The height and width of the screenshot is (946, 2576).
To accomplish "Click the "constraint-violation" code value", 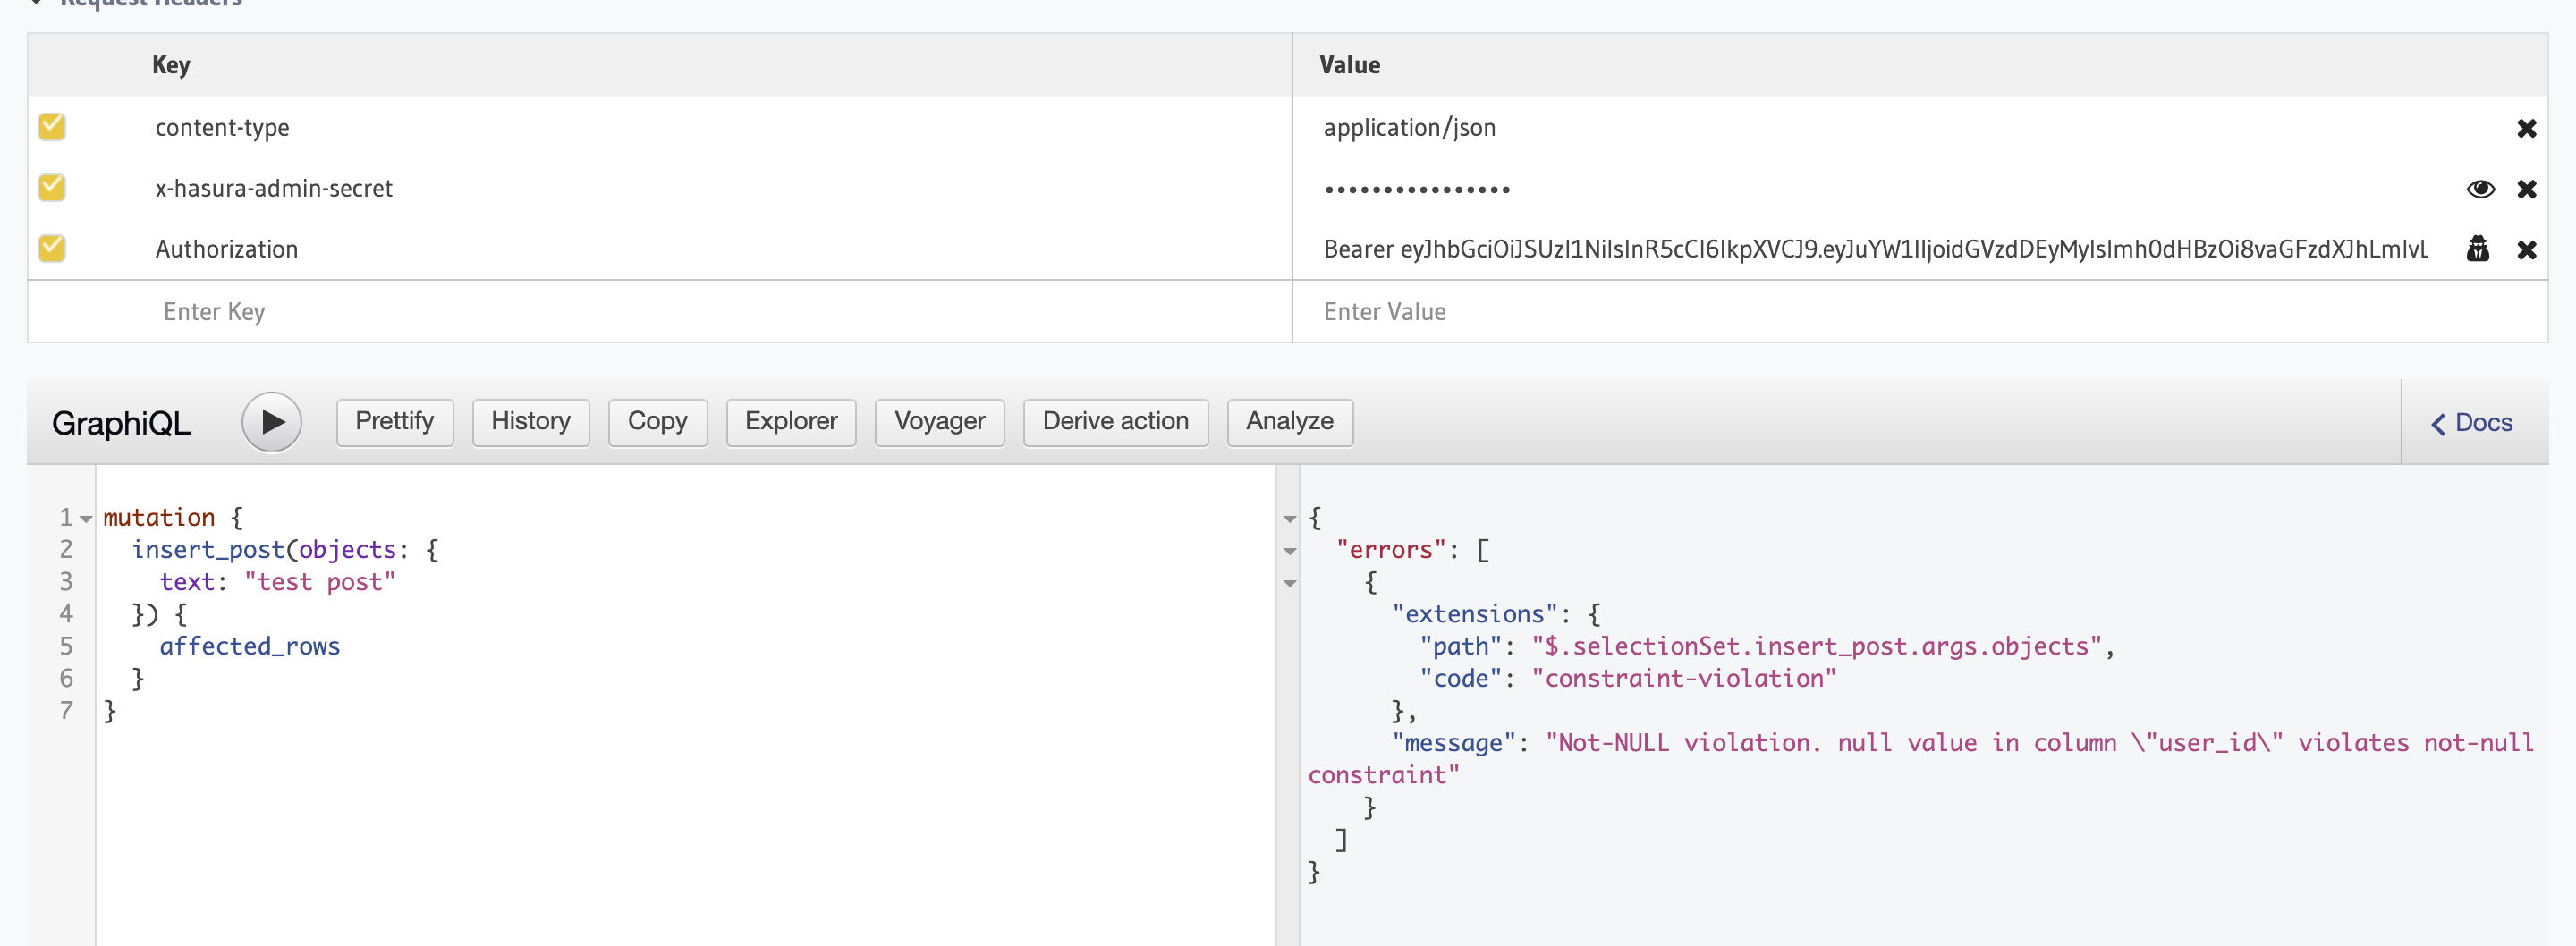I will [x=1683, y=679].
